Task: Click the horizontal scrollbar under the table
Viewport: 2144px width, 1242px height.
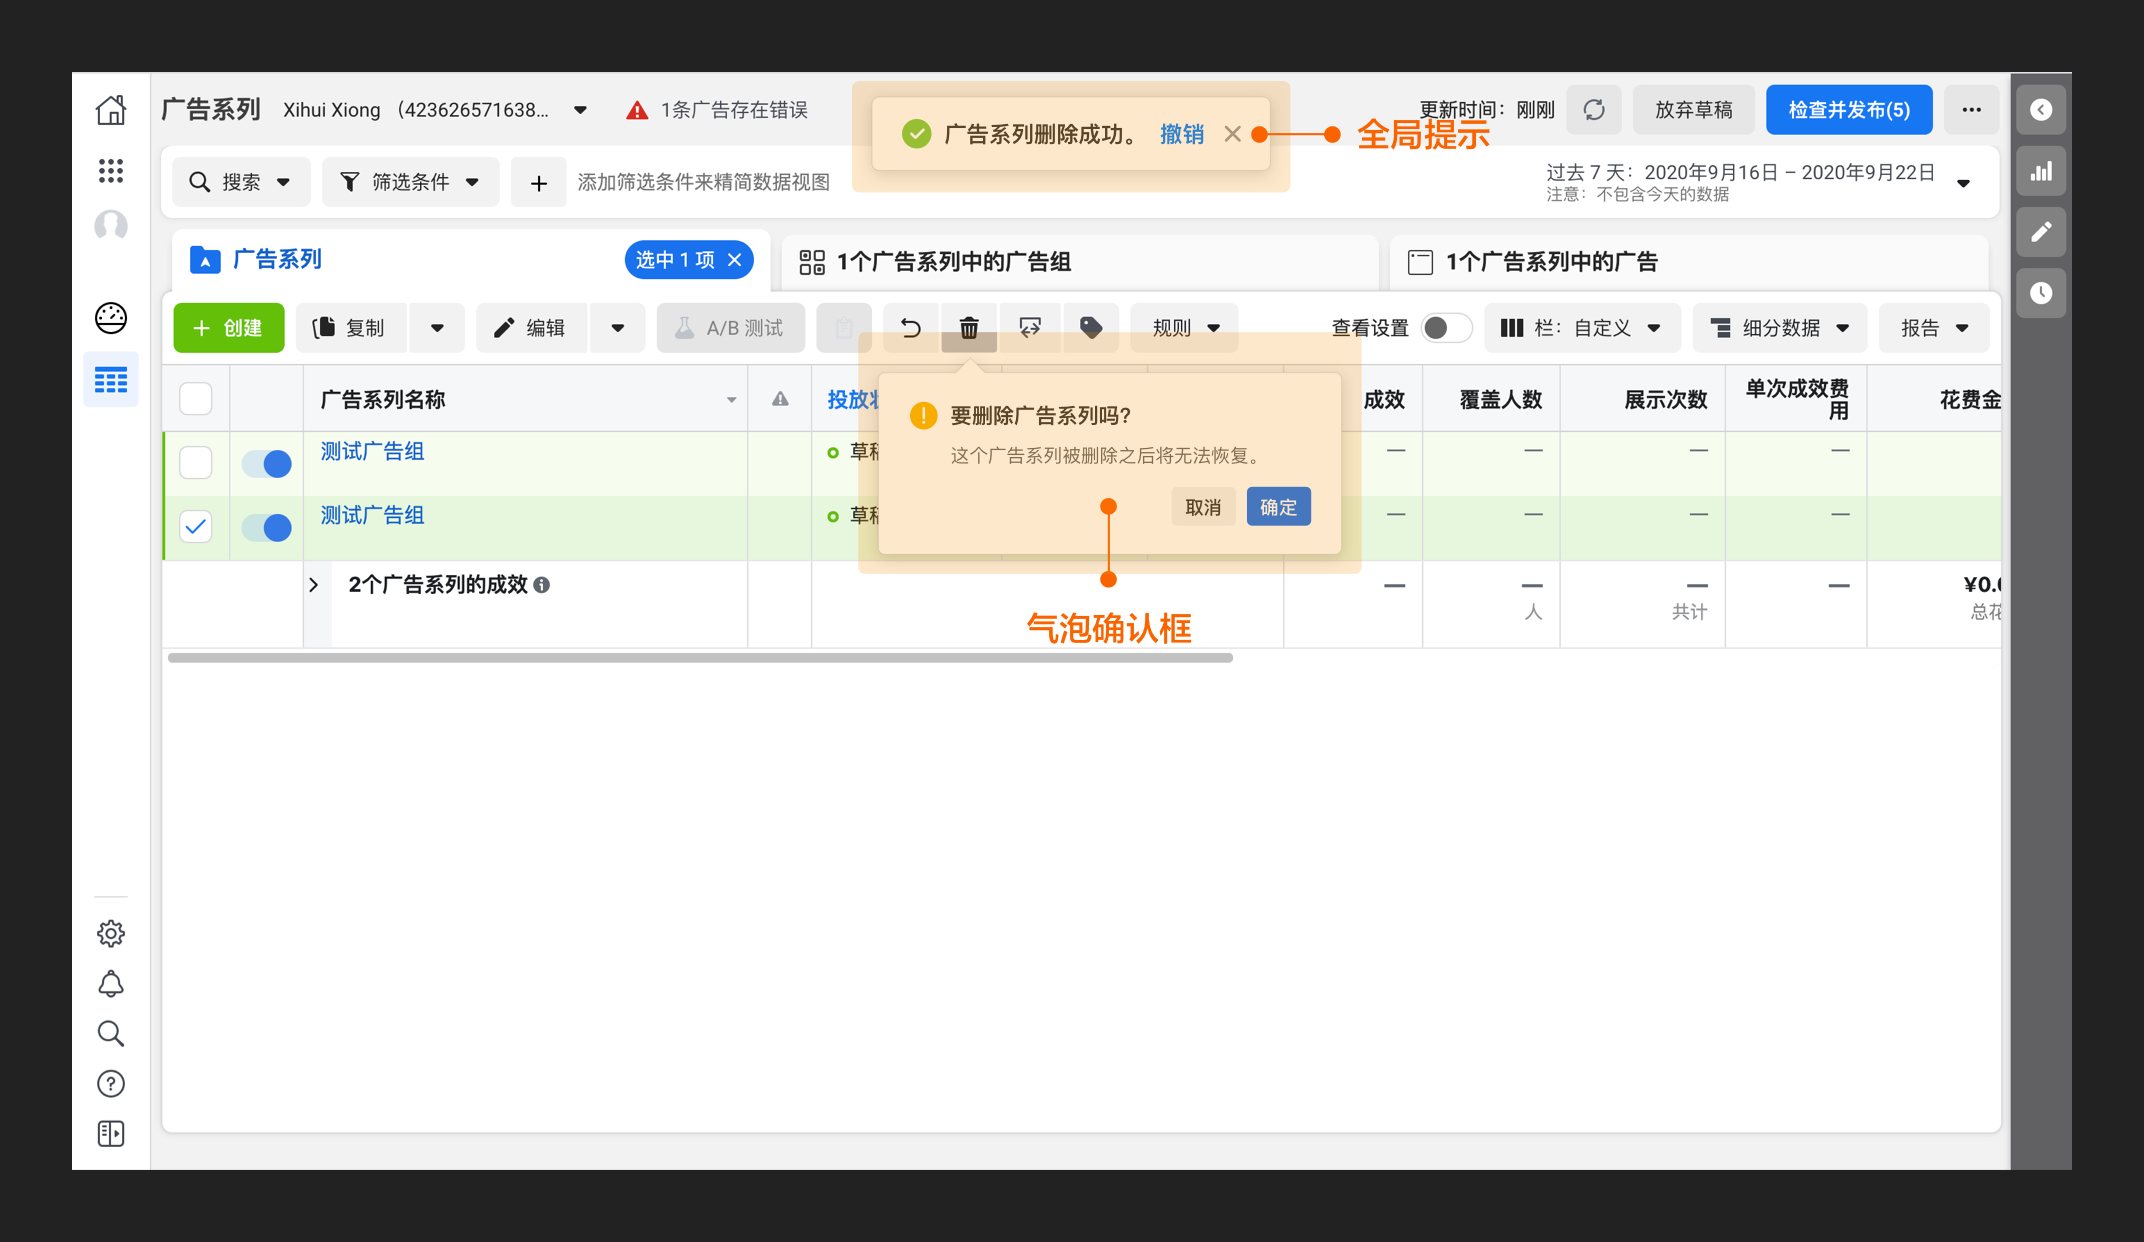Action: pos(700,658)
